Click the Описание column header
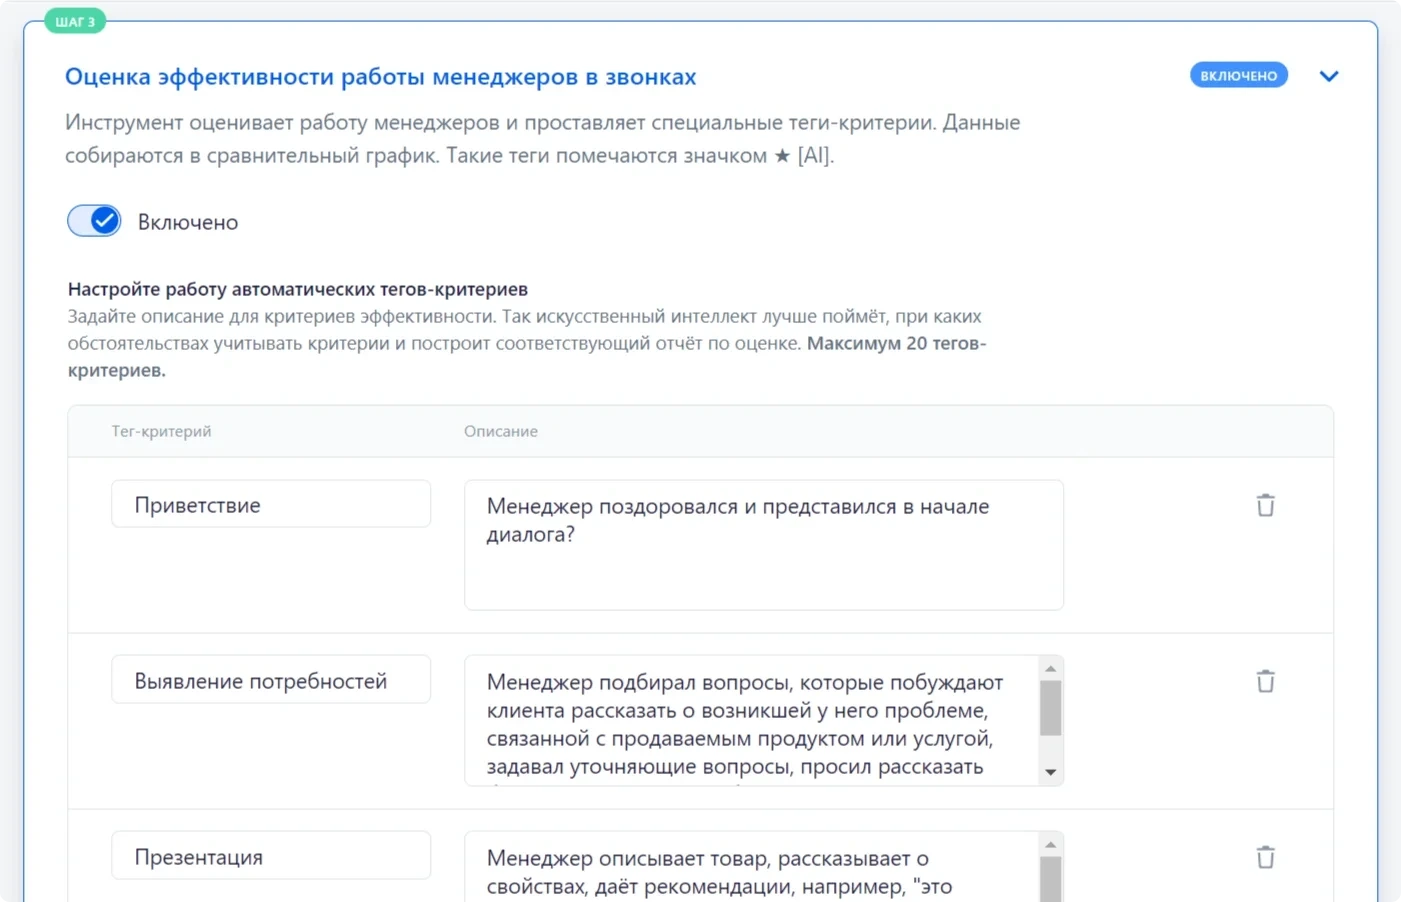Image resolution: width=1401 pixels, height=902 pixels. click(501, 431)
